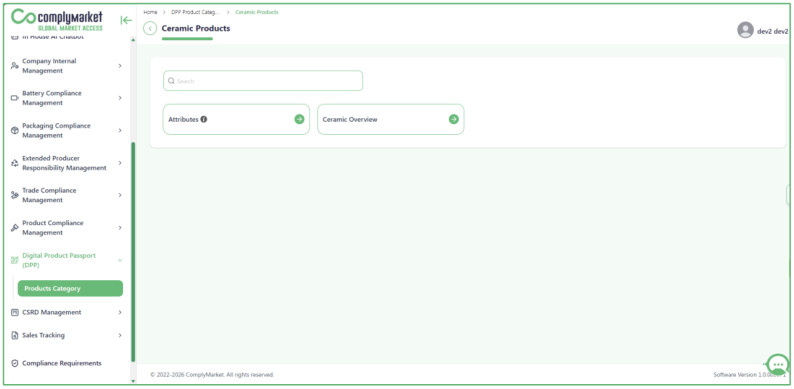Open the chat bubble widget

[778, 365]
